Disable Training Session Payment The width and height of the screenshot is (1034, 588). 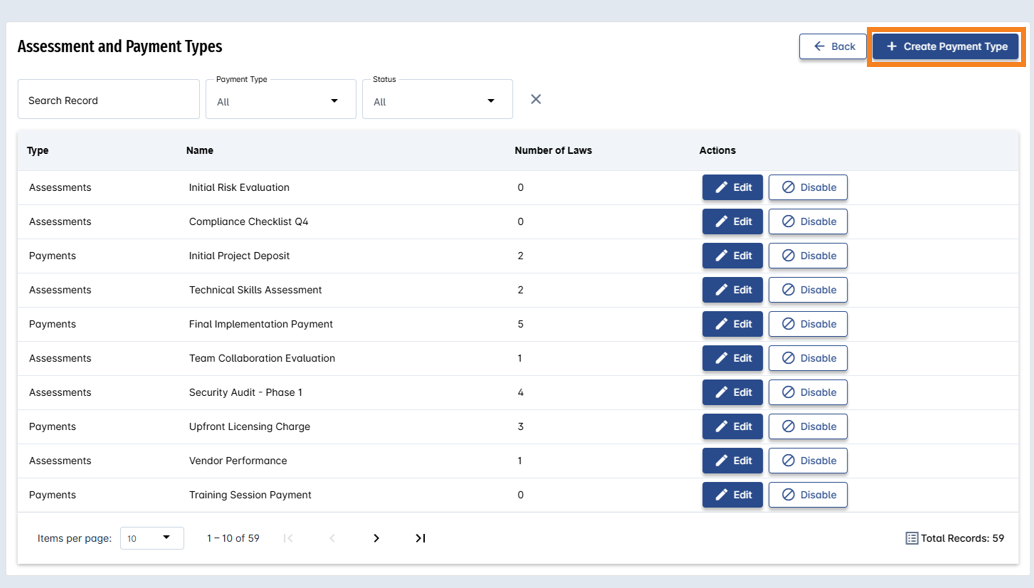(x=808, y=495)
